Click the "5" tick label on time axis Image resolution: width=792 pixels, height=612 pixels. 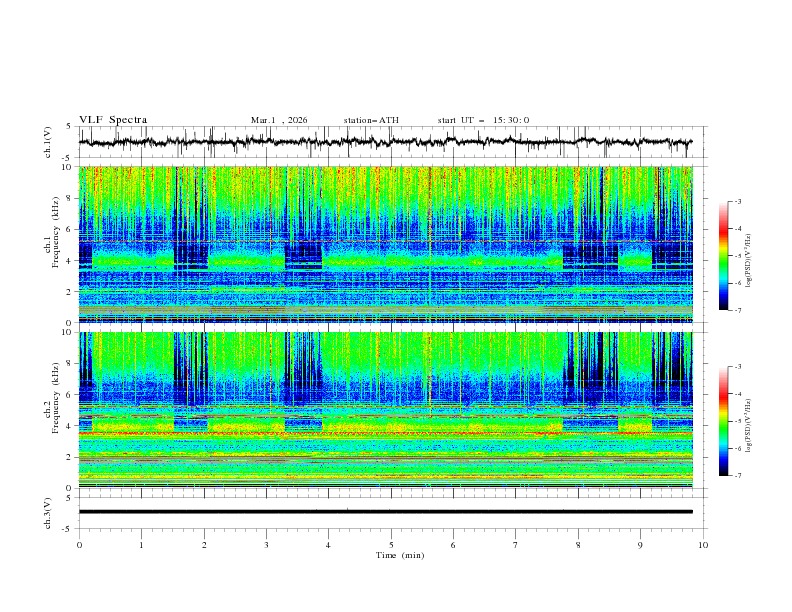pos(391,545)
